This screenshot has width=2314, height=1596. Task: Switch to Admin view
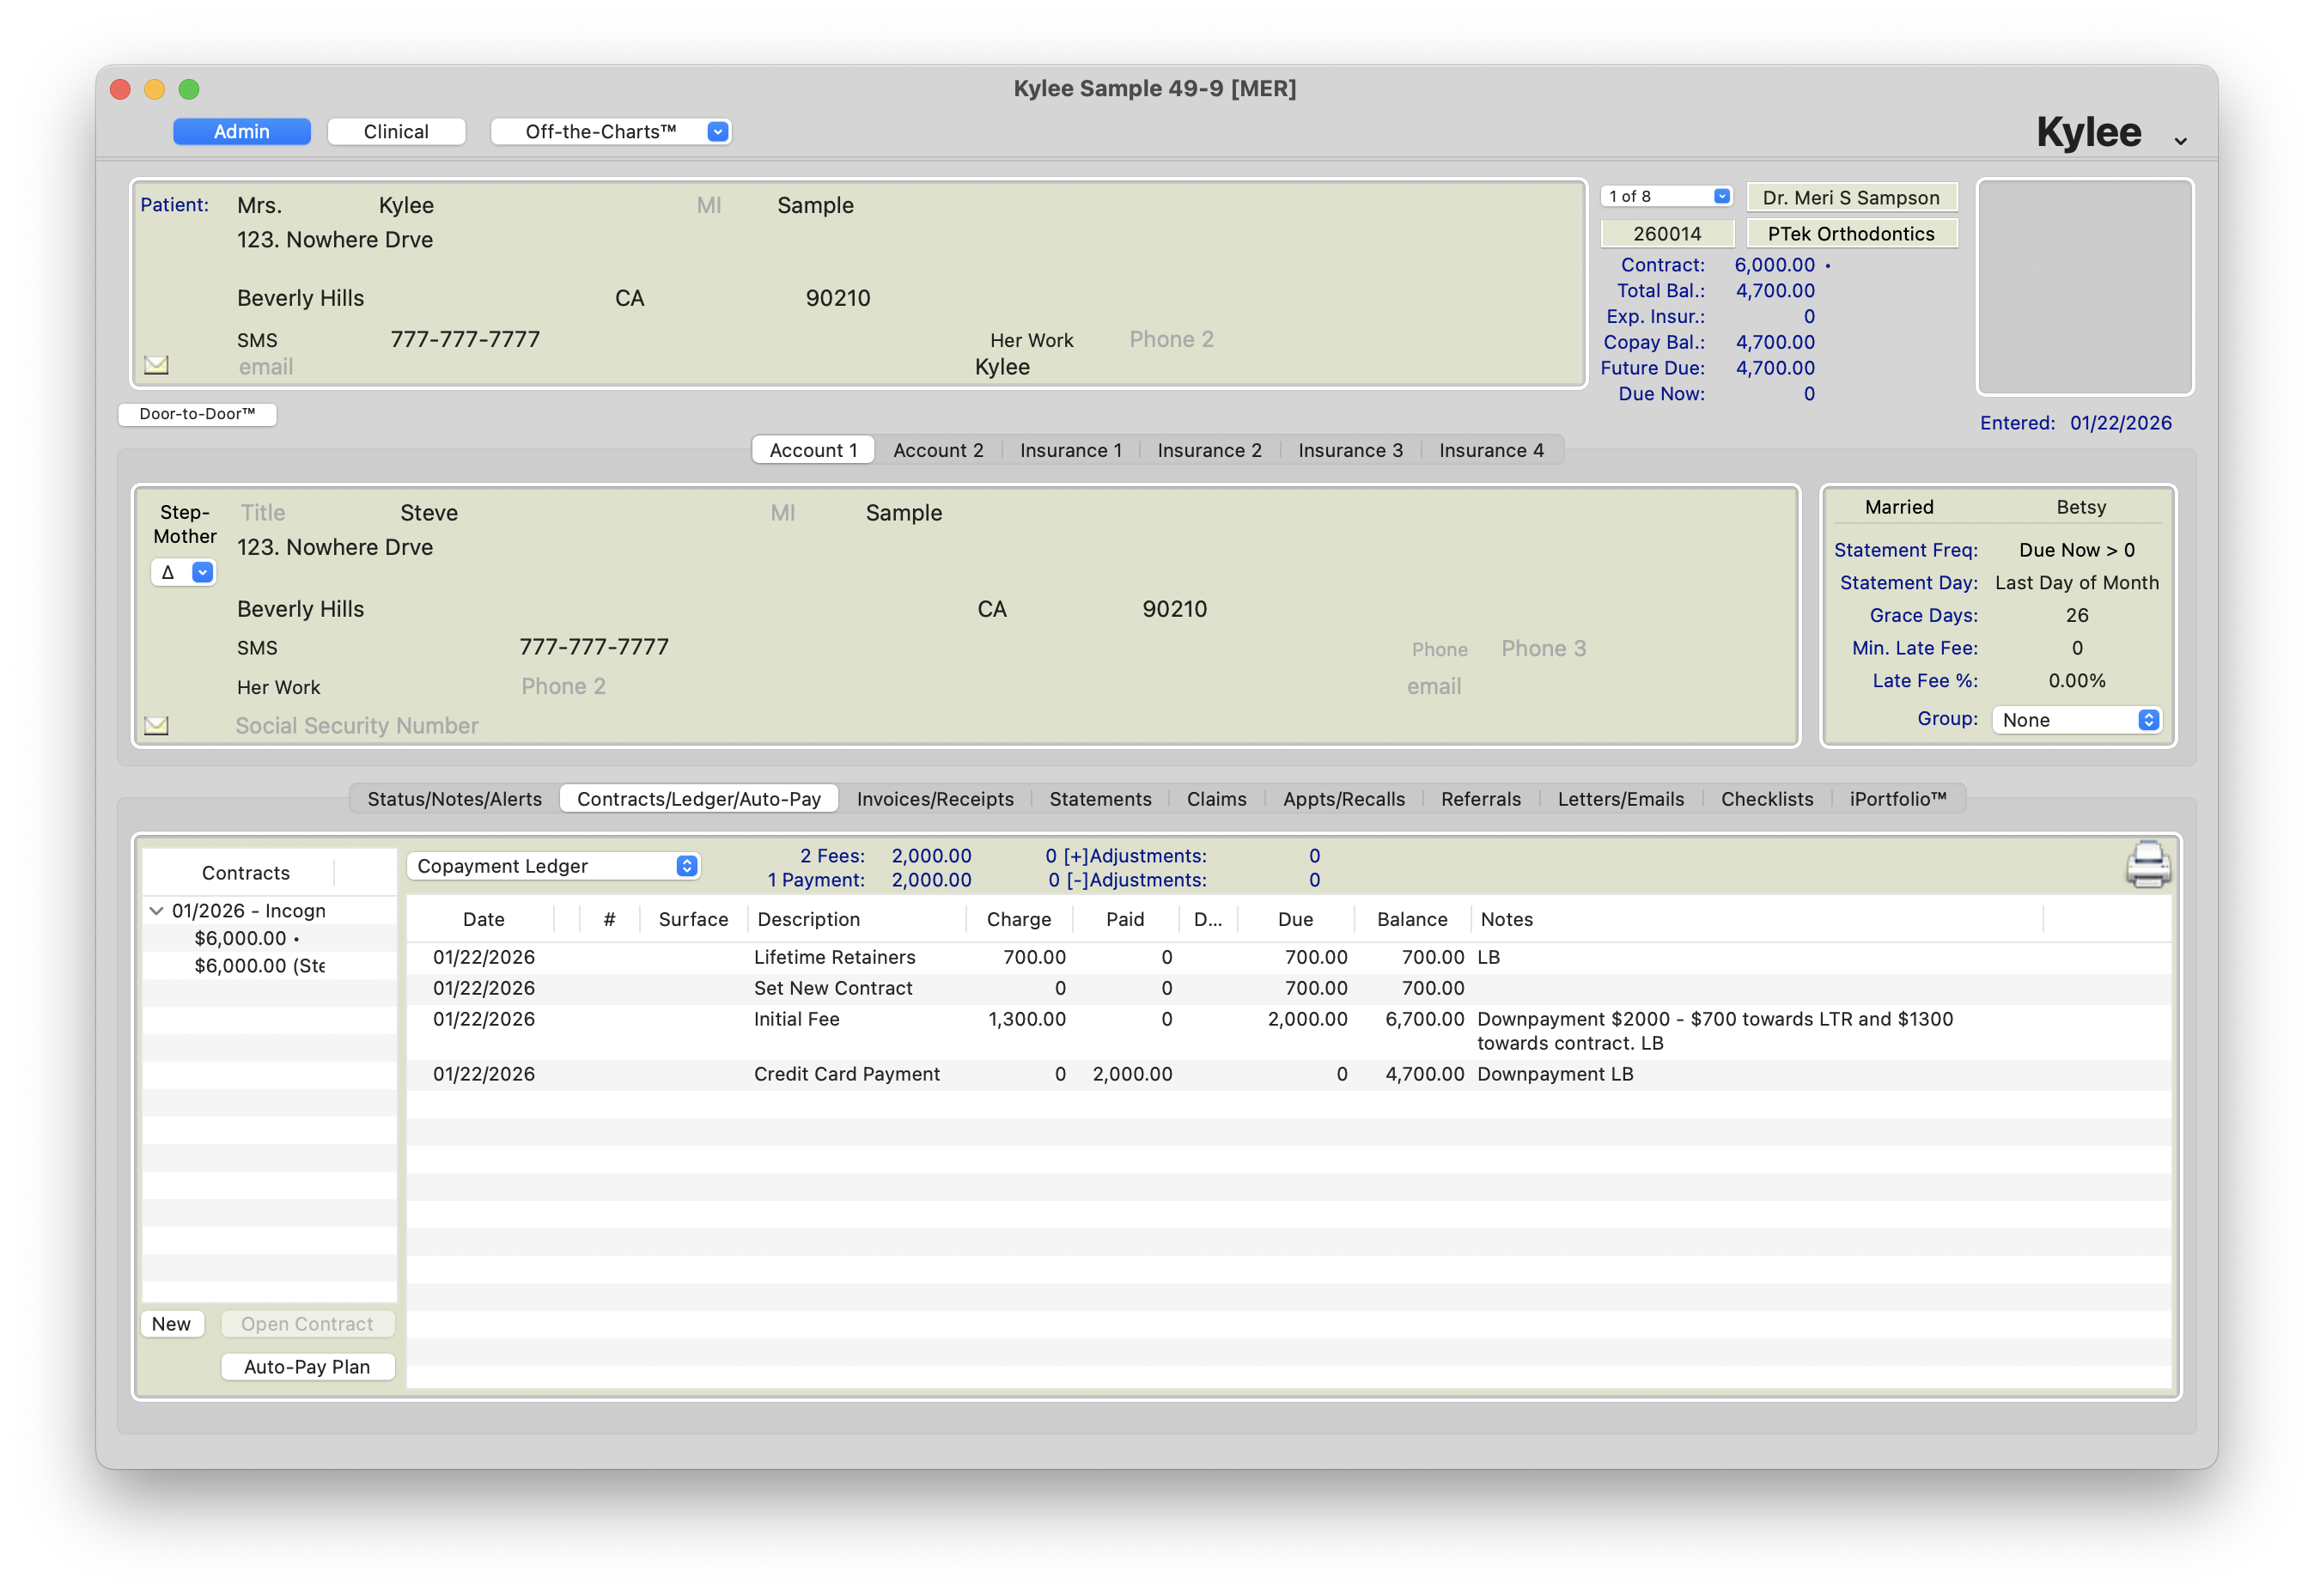click(241, 132)
